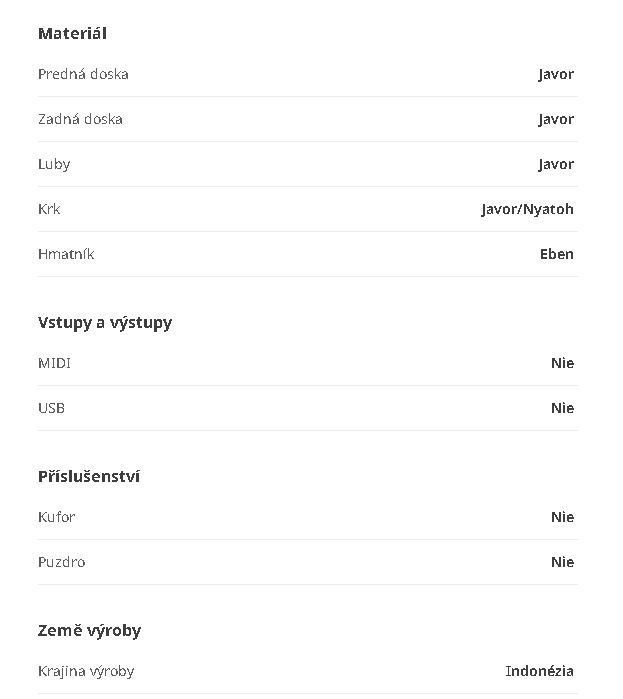Select the Kufor row label

click(x=56, y=517)
